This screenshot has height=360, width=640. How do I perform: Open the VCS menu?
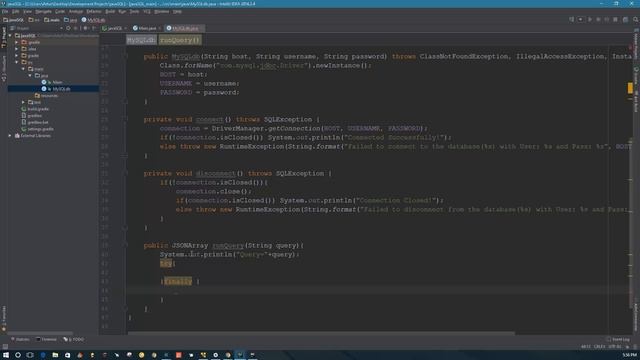(x=147, y=12)
